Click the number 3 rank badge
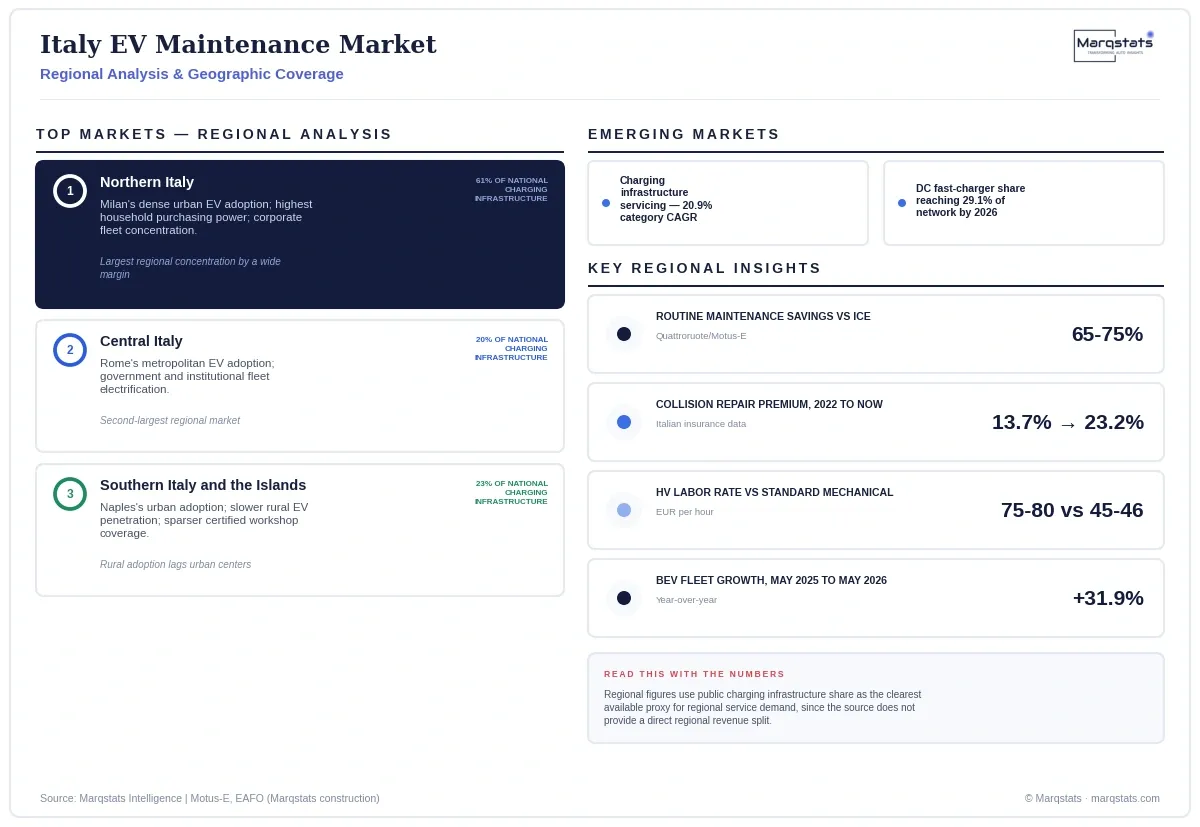The width and height of the screenshot is (1200, 827). point(70,494)
